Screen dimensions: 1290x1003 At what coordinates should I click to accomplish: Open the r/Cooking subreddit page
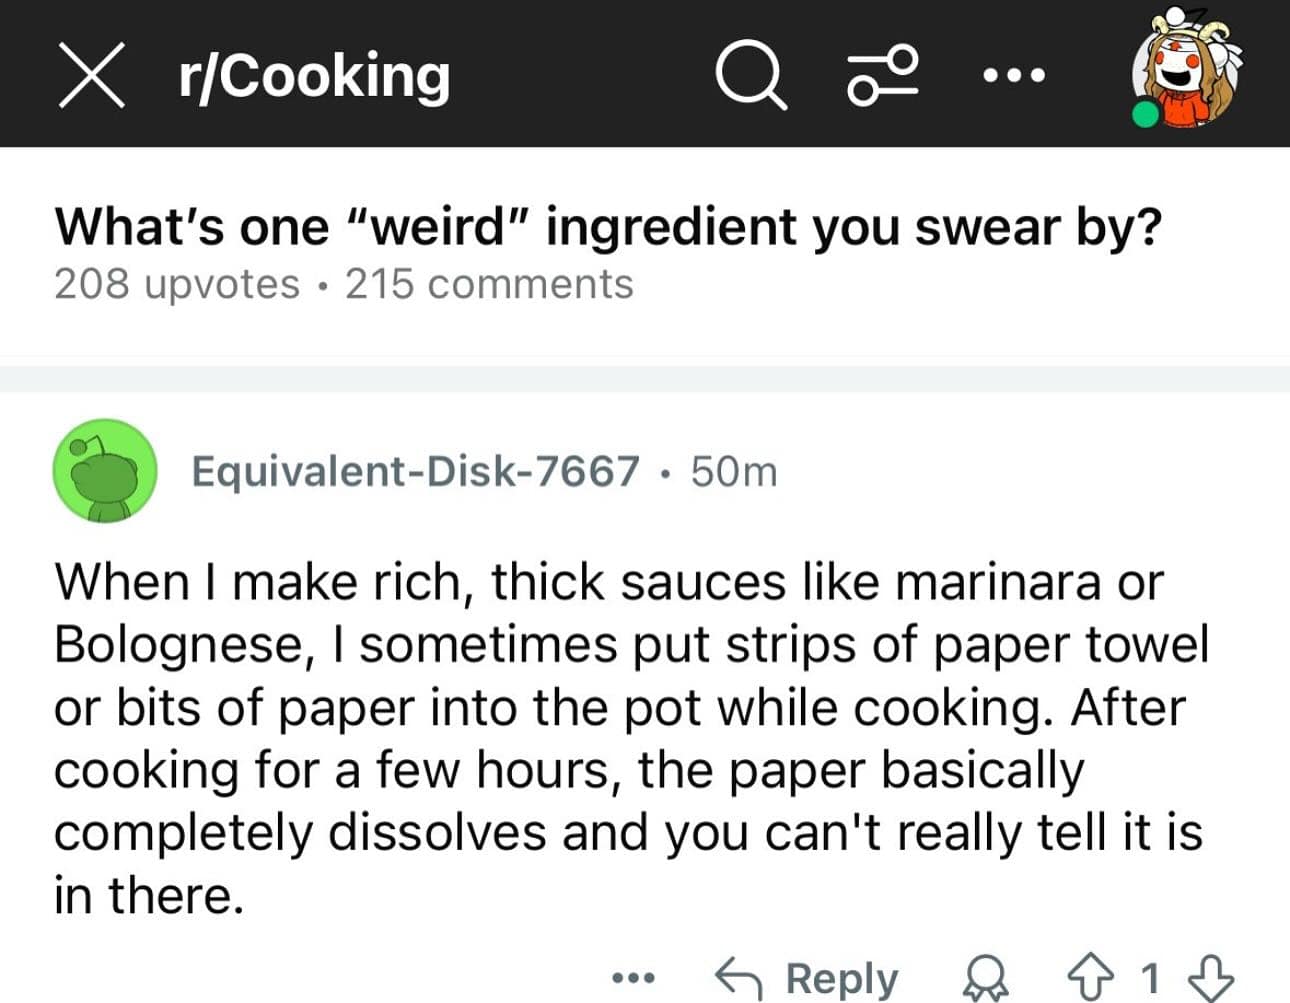tap(314, 75)
